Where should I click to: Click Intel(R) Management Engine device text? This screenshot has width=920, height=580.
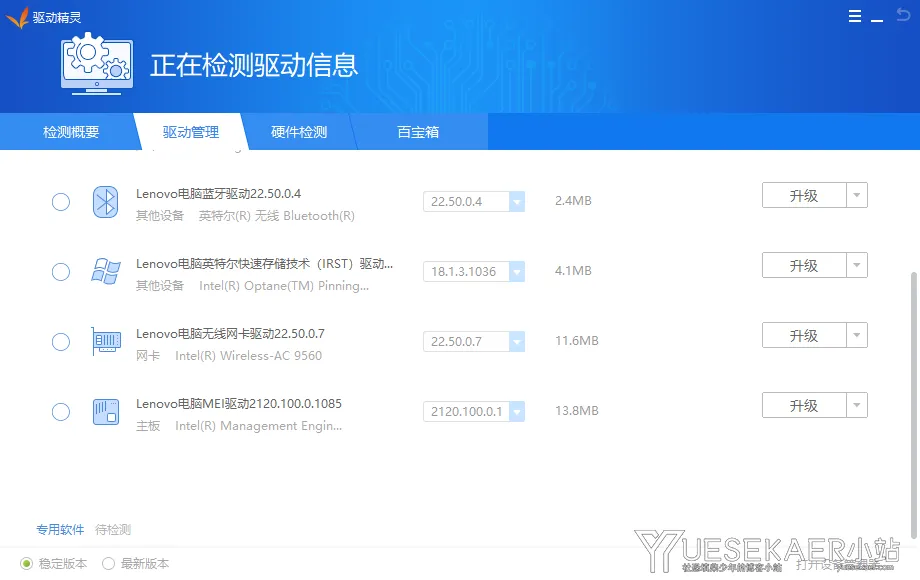pyautogui.click(x=258, y=426)
